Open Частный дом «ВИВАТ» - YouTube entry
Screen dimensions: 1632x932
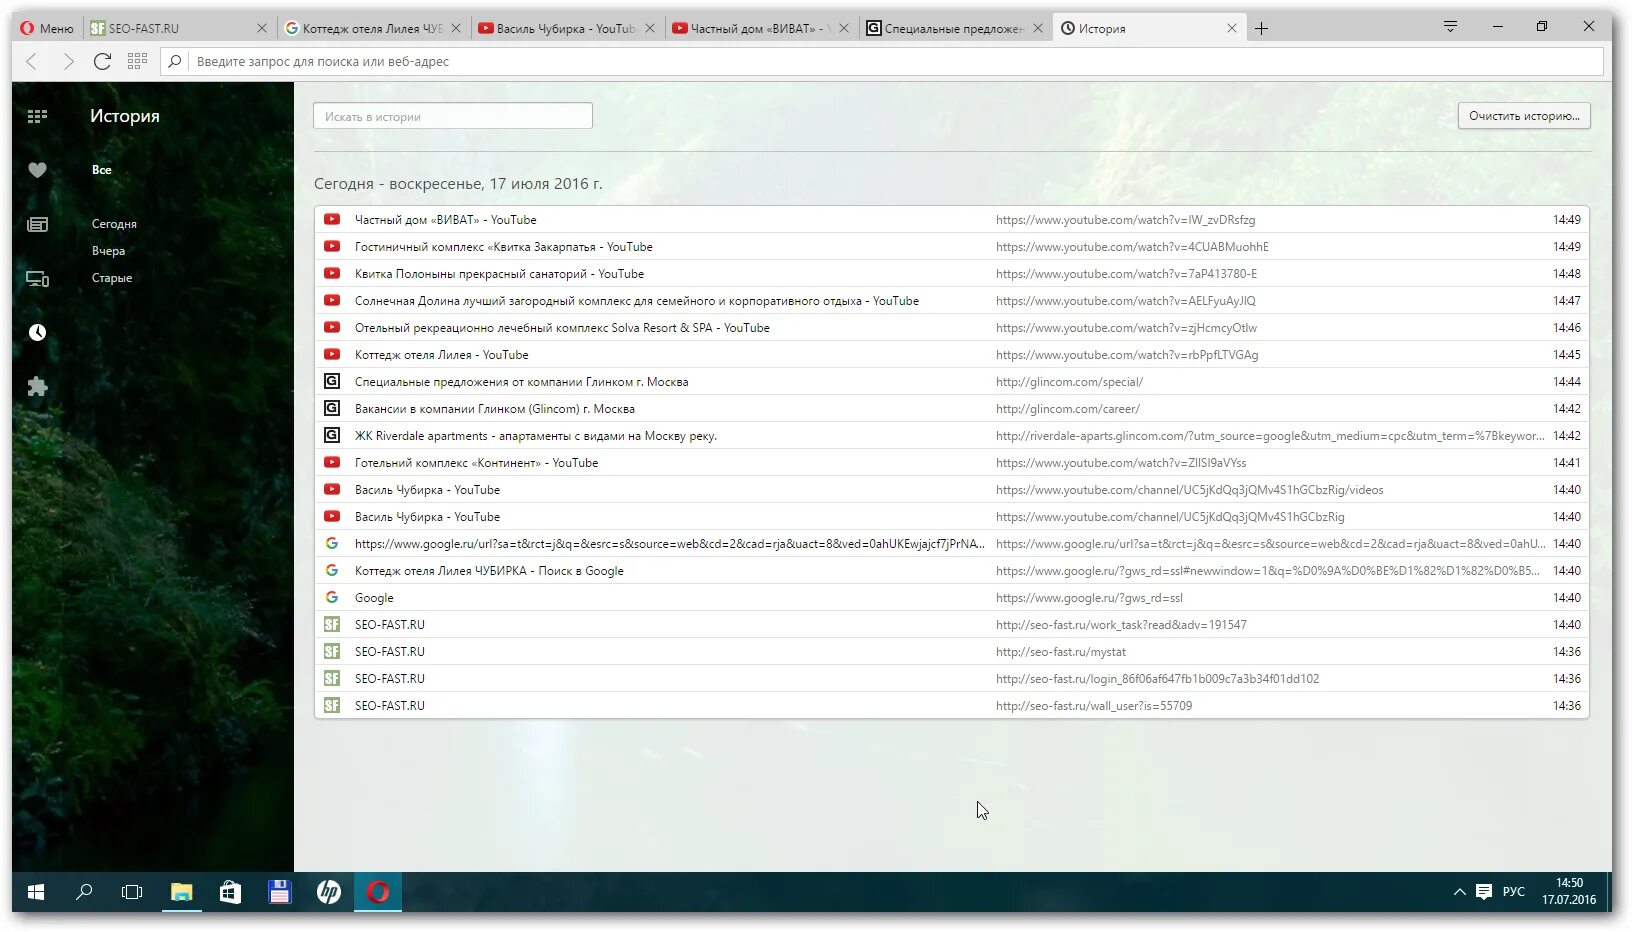pos(951,220)
